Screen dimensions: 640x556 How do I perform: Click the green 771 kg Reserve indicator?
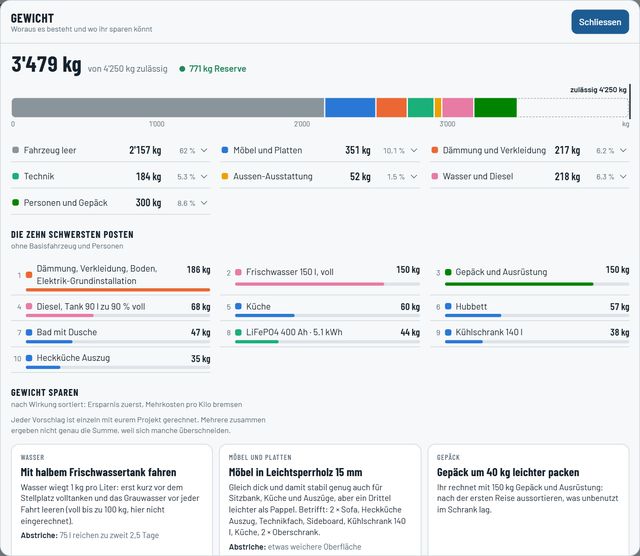click(x=213, y=69)
